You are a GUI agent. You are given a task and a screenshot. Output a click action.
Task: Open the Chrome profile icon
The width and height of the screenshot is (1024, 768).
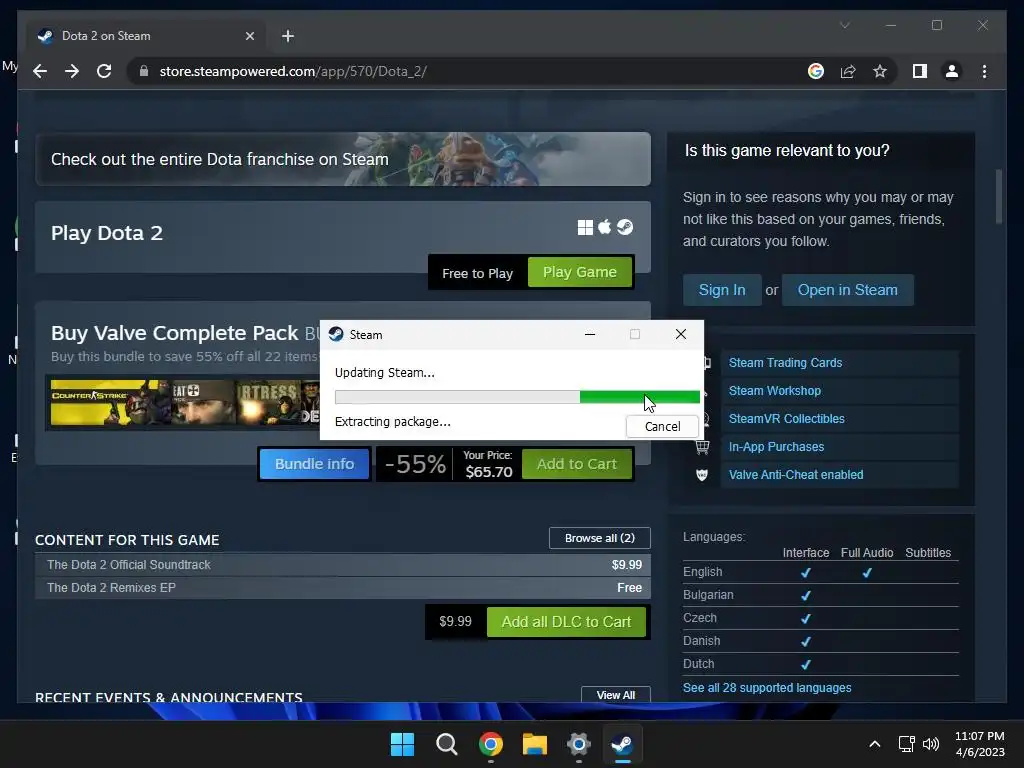[x=952, y=71]
